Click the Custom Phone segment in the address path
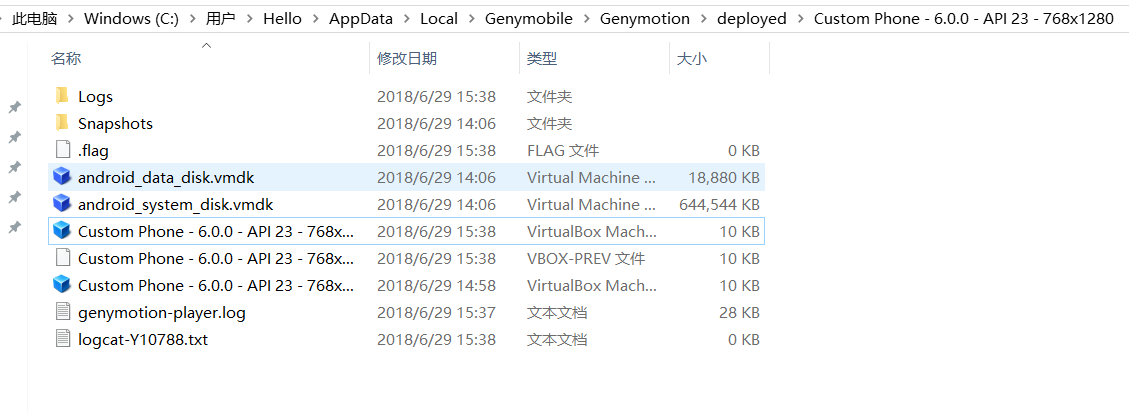The height and width of the screenshot is (412, 1129). 963,19
